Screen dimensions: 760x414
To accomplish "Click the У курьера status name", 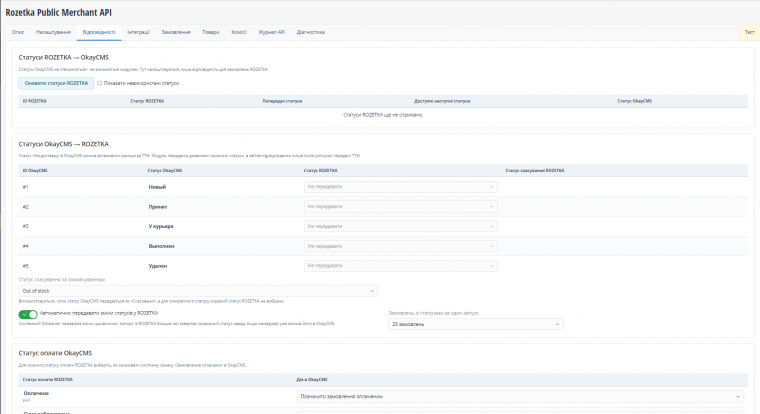I will click(161, 226).
